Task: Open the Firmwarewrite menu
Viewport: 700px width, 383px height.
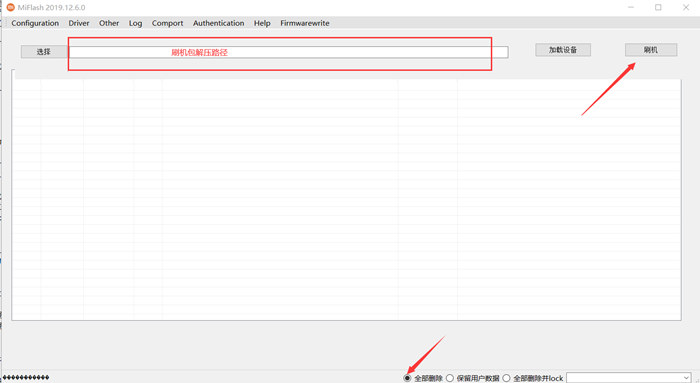Action: (305, 23)
